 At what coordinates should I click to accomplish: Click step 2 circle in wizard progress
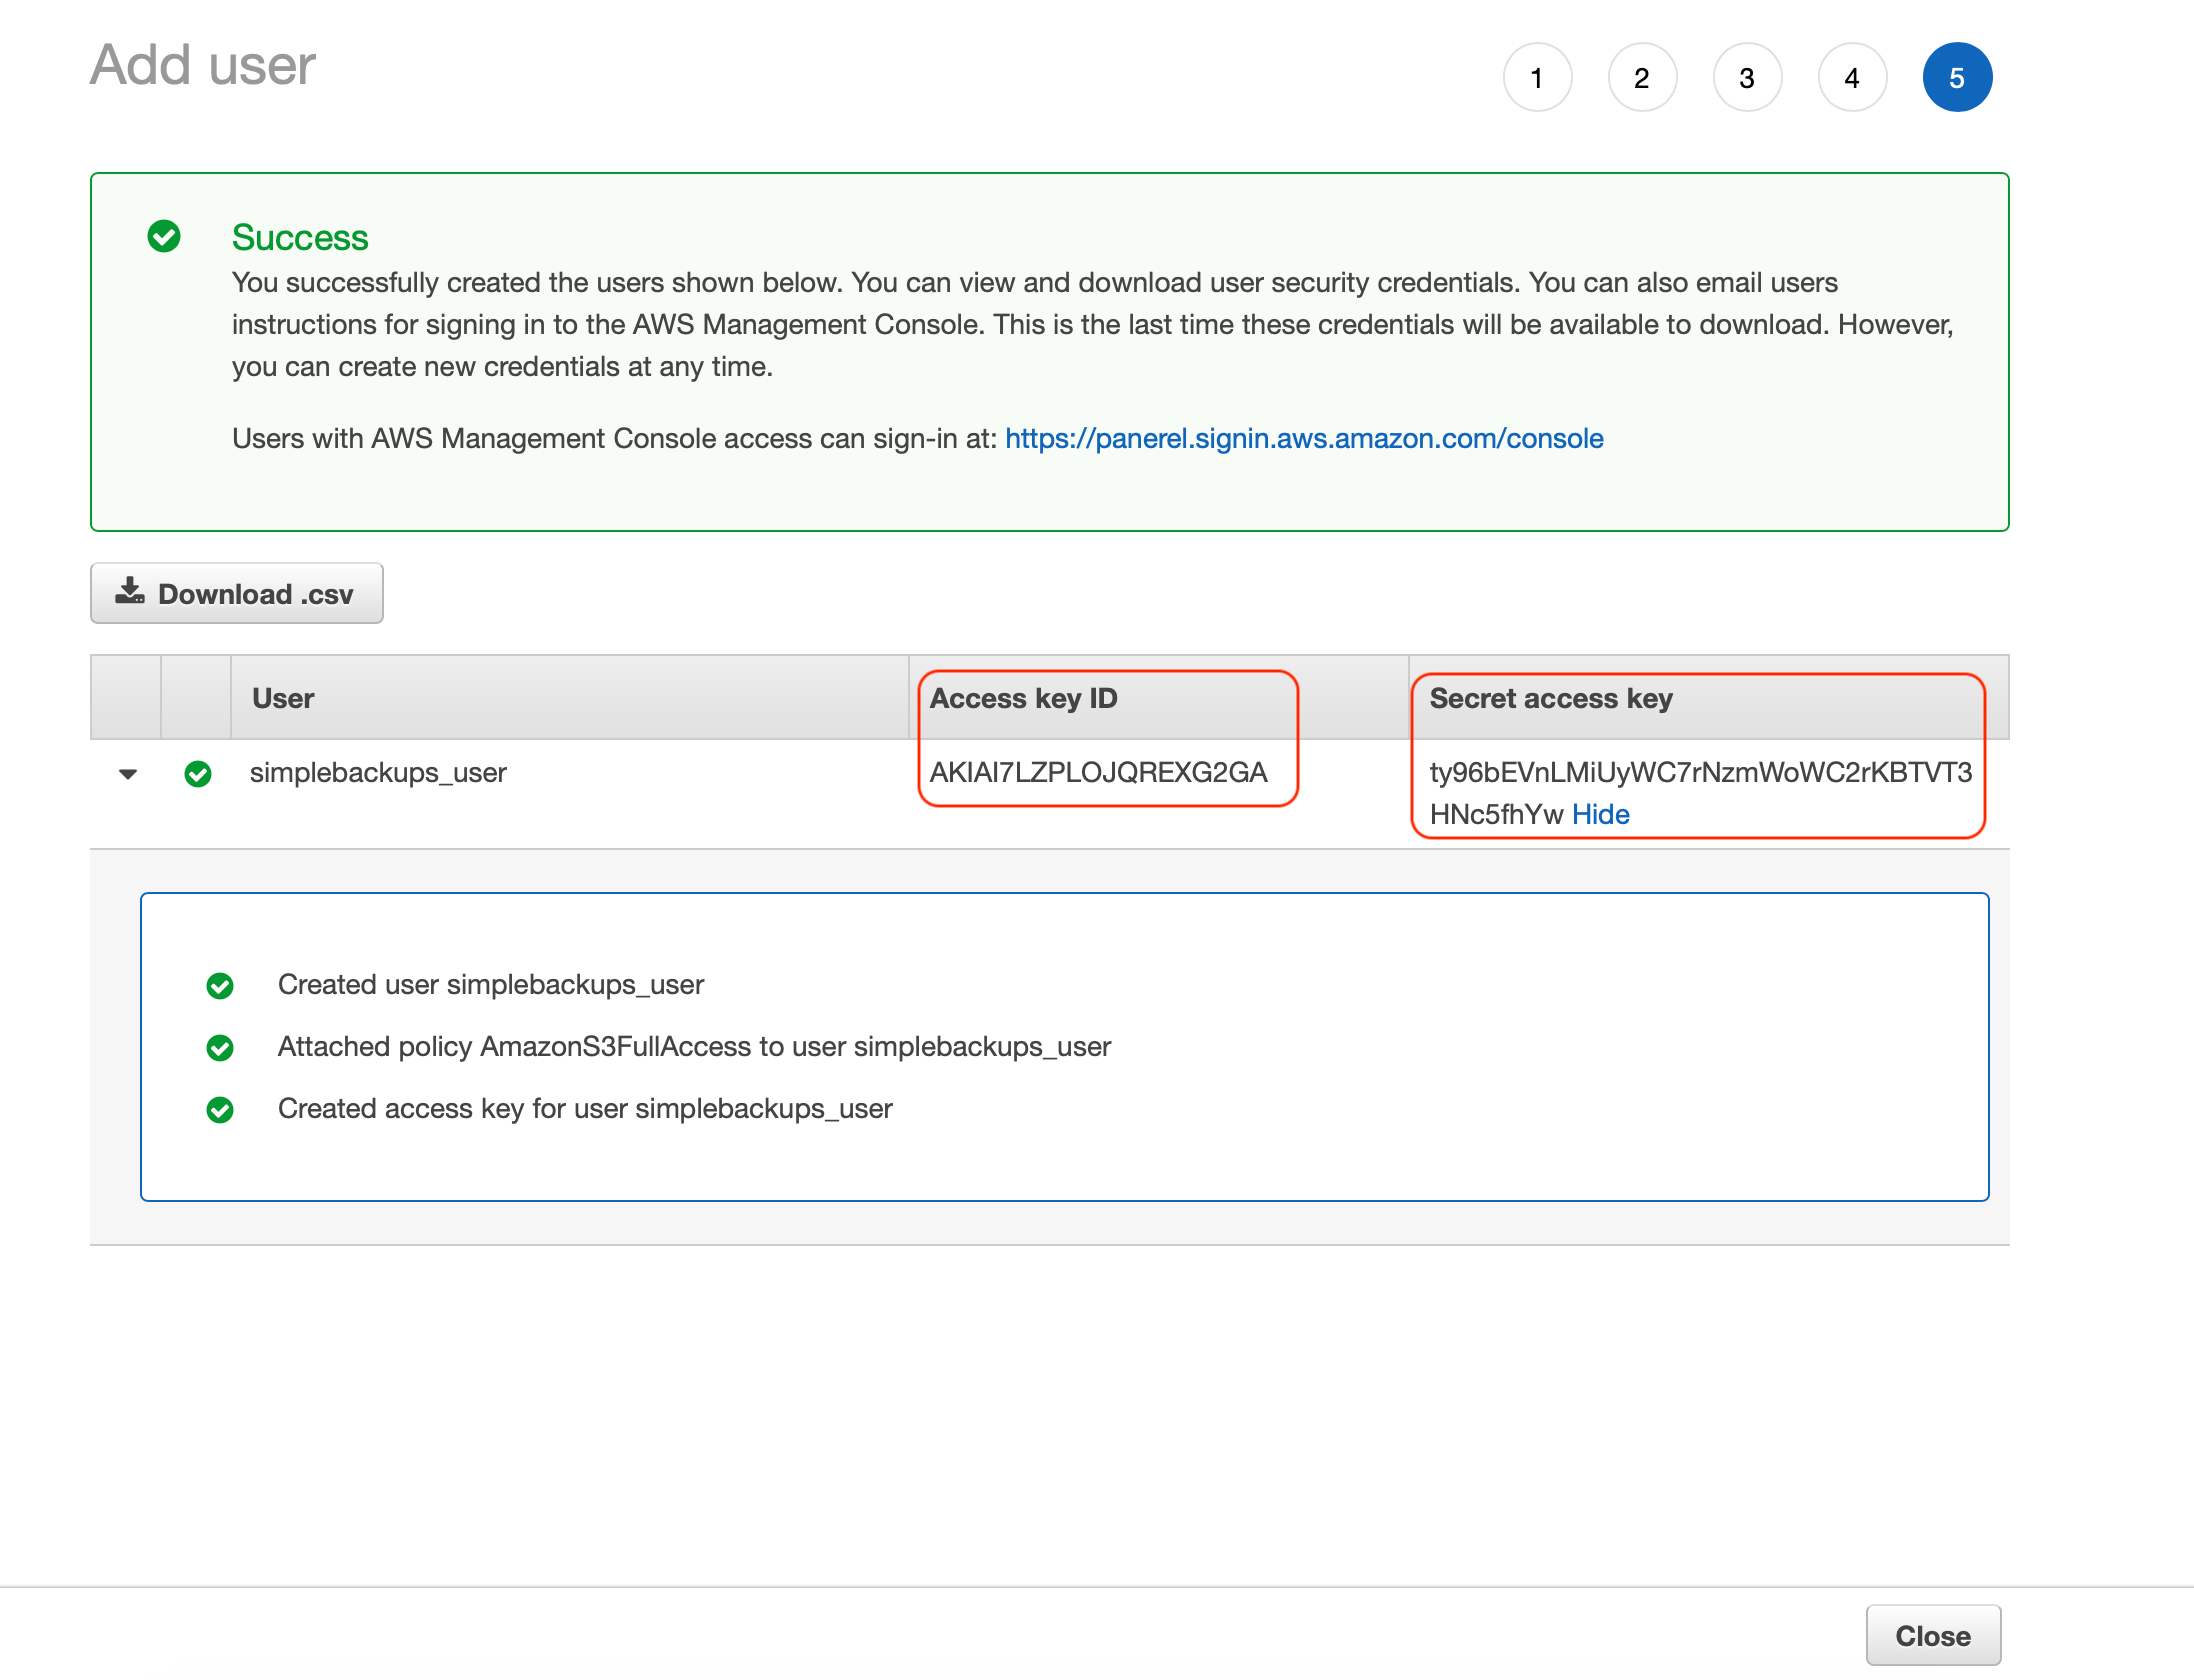[x=1642, y=76]
